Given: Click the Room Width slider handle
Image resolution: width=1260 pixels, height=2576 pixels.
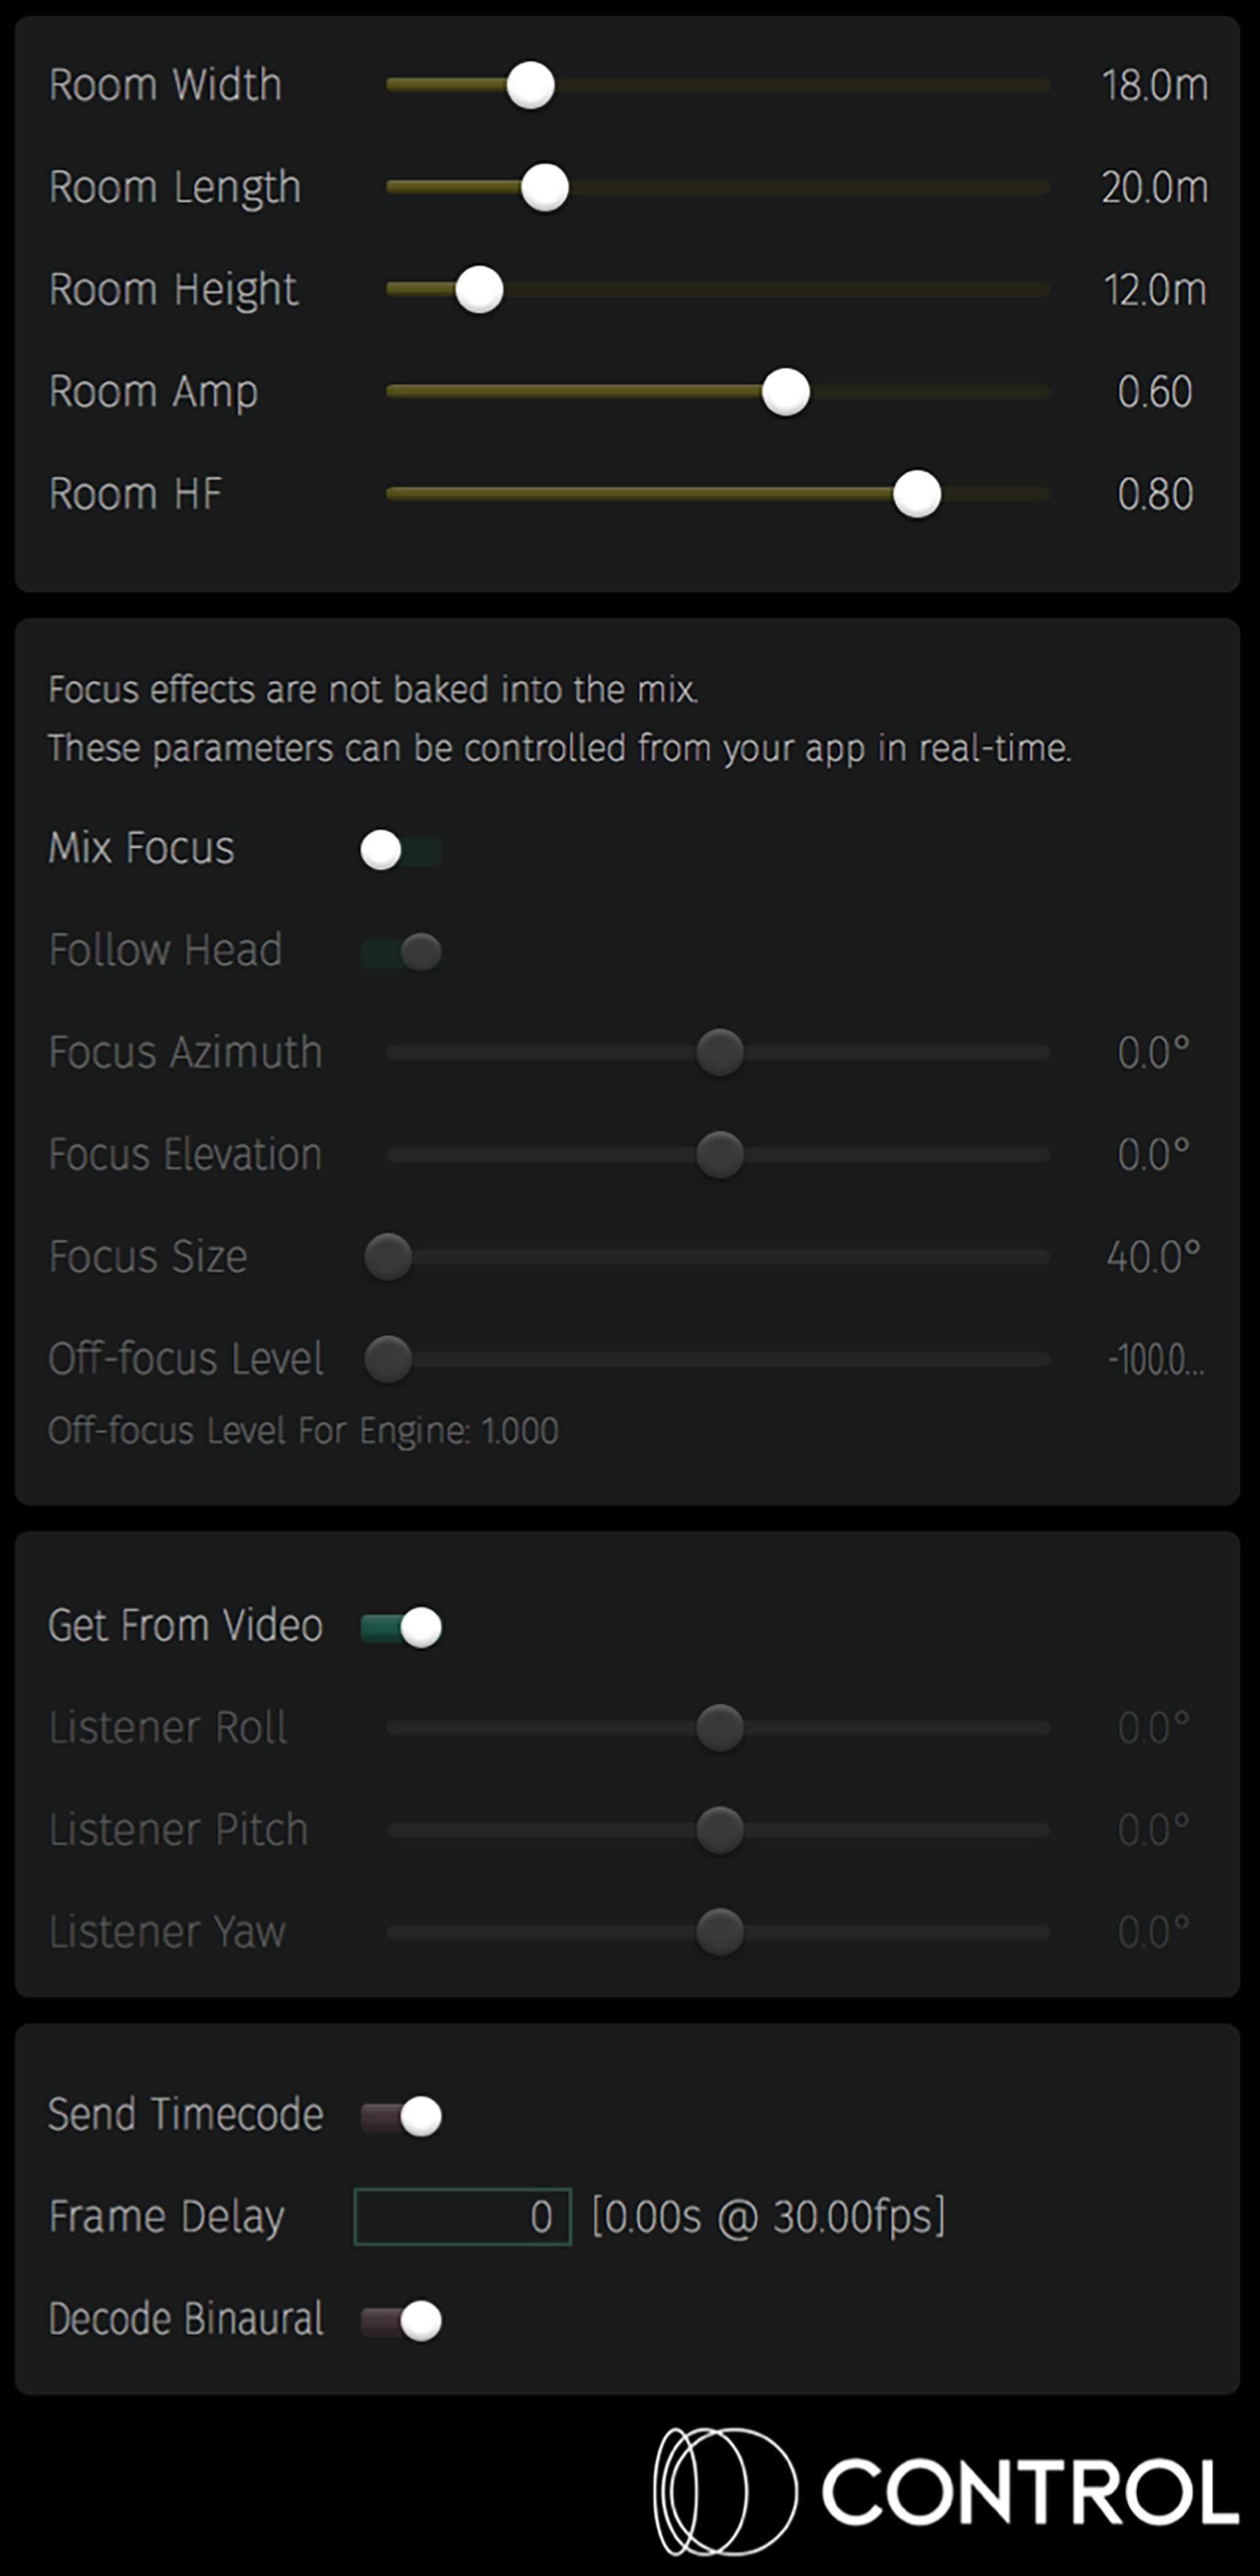Looking at the screenshot, I should (x=530, y=86).
